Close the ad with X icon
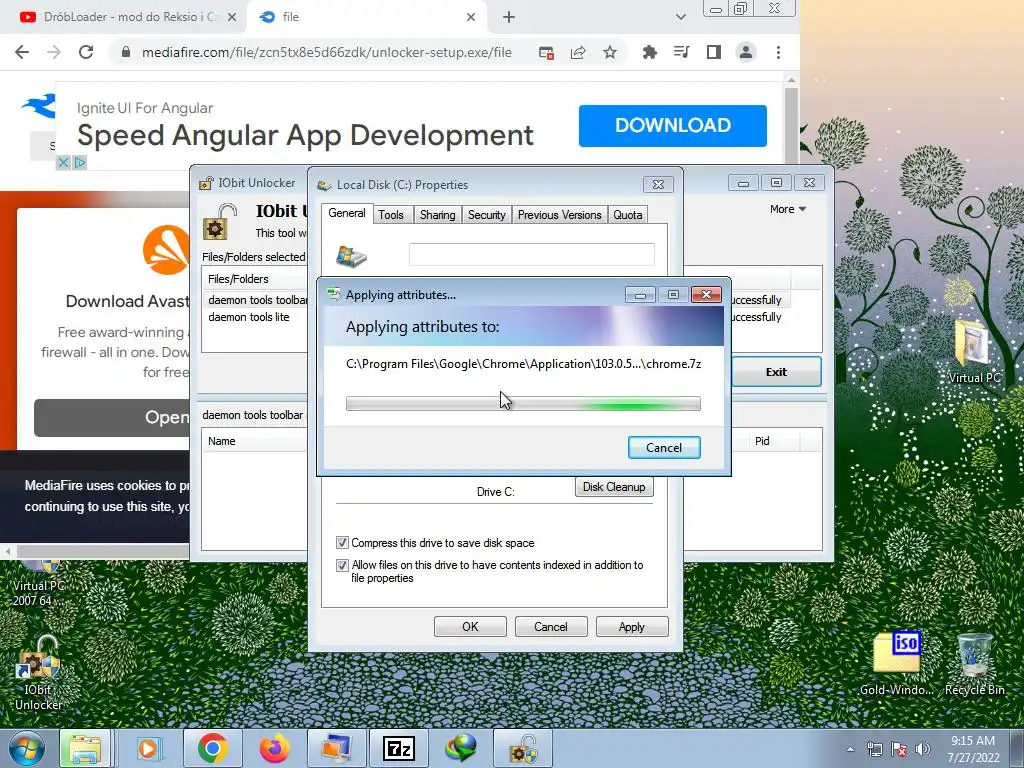The image size is (1024, 768). pos(63,163)
